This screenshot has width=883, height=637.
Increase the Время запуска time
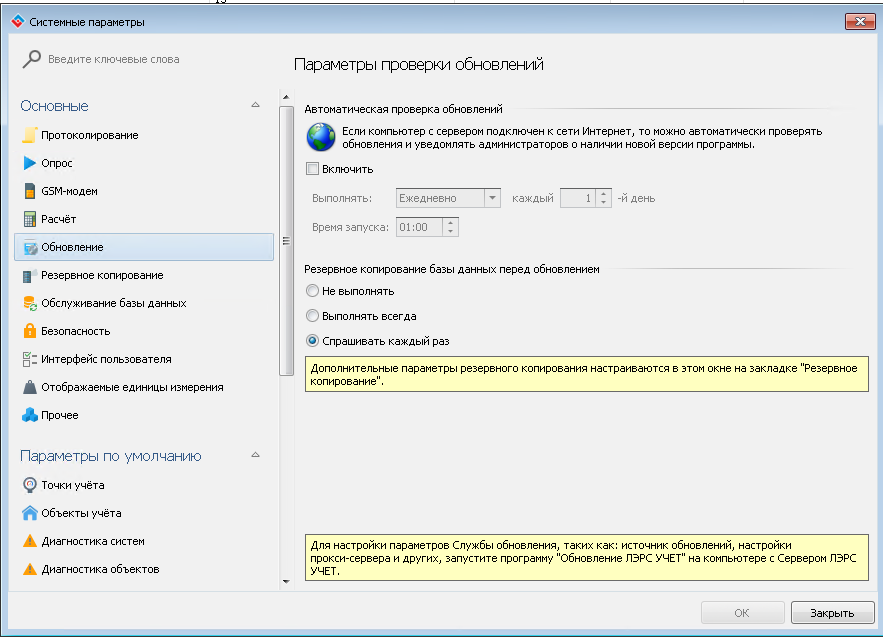pyautogui.click(x=451, y=222)
